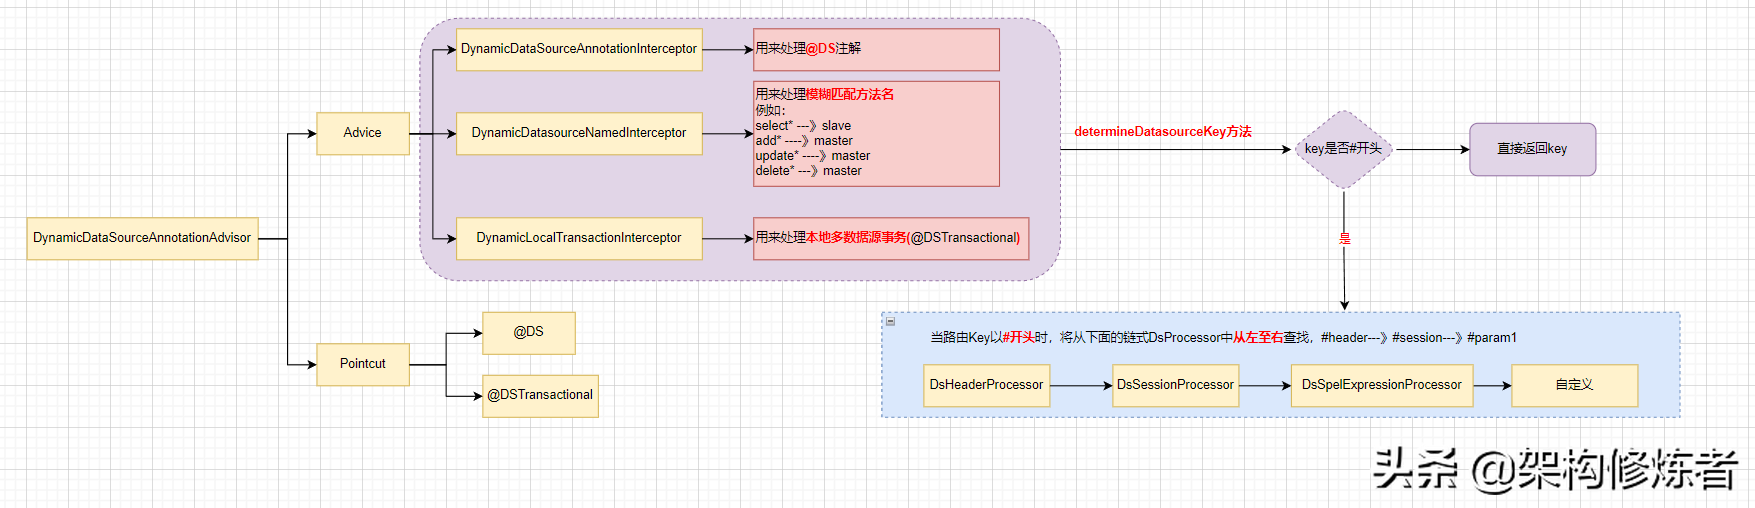Click the determineDatasourceKey方法 label

[x=1163, y=132]
